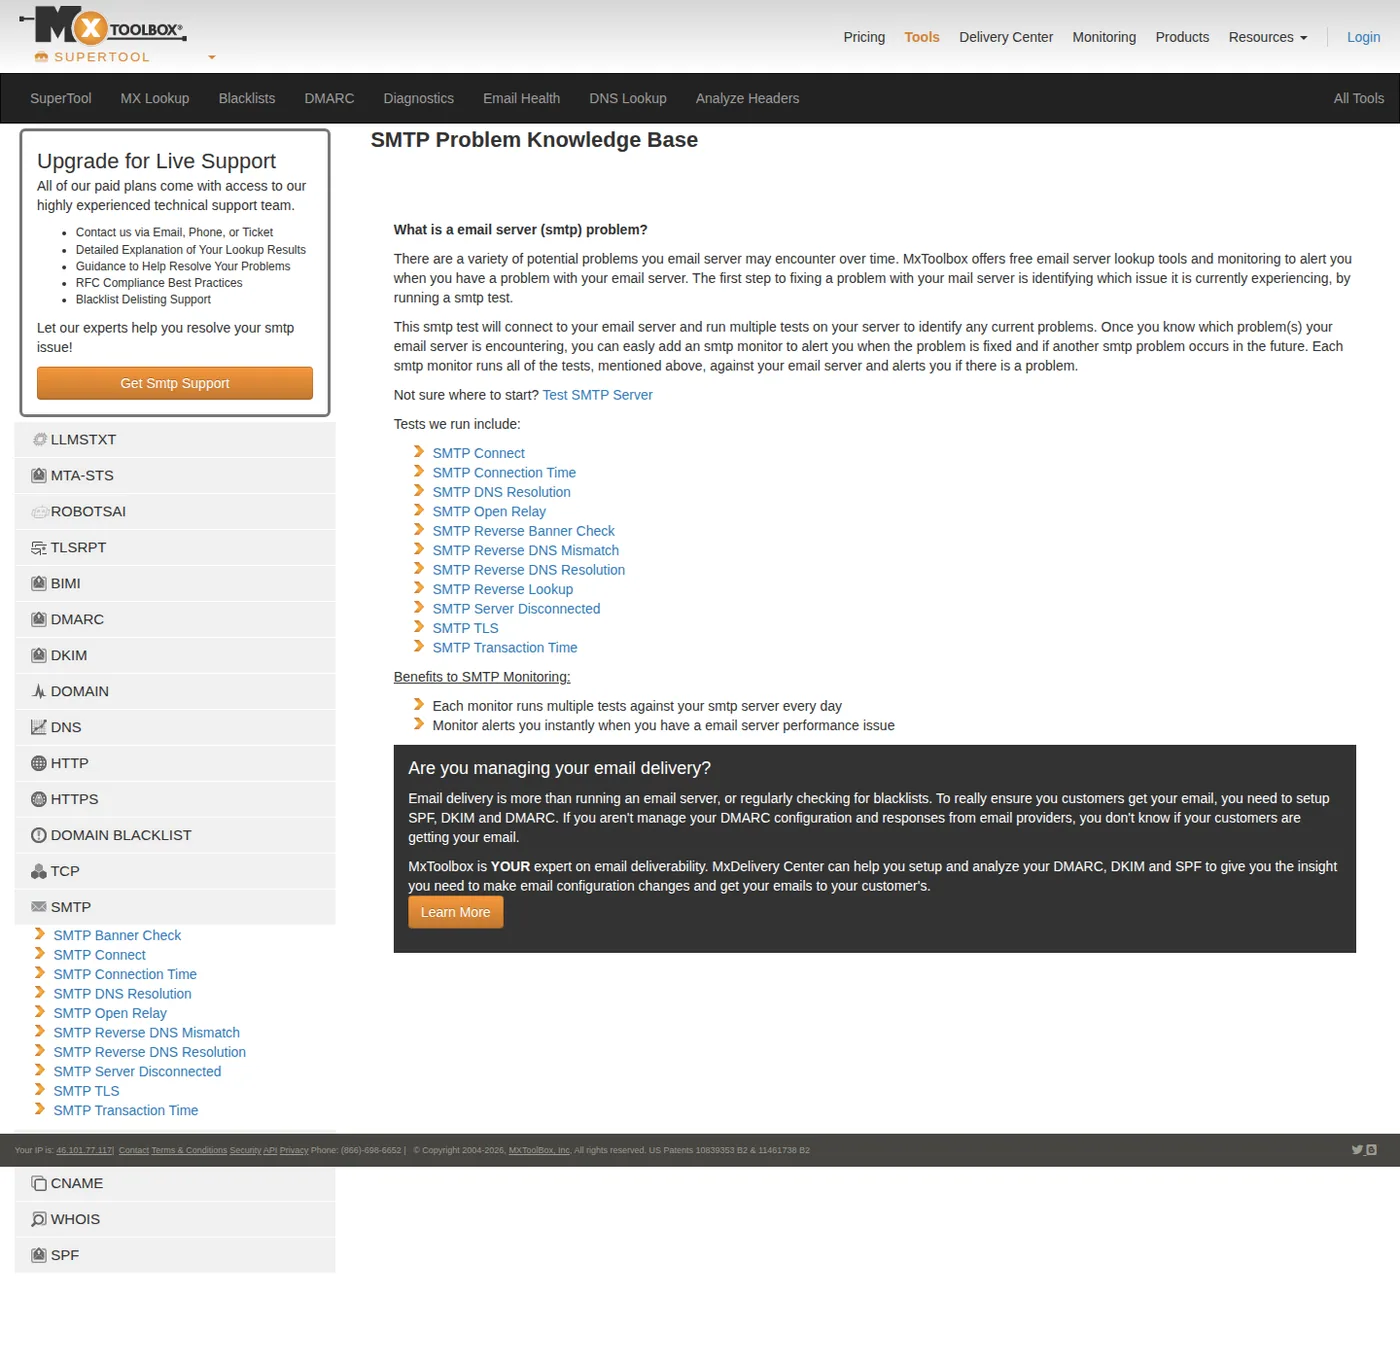Open the Analyze Headers tab
This screenshot has width=1400, height=1371.
pos(747,98)
